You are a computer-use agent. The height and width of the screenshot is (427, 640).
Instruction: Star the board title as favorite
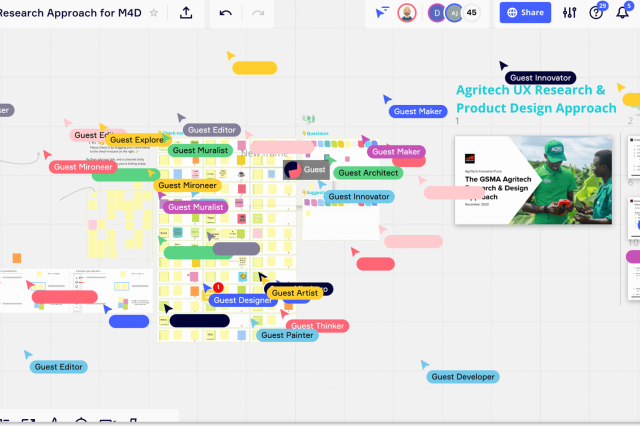(153, 13)
